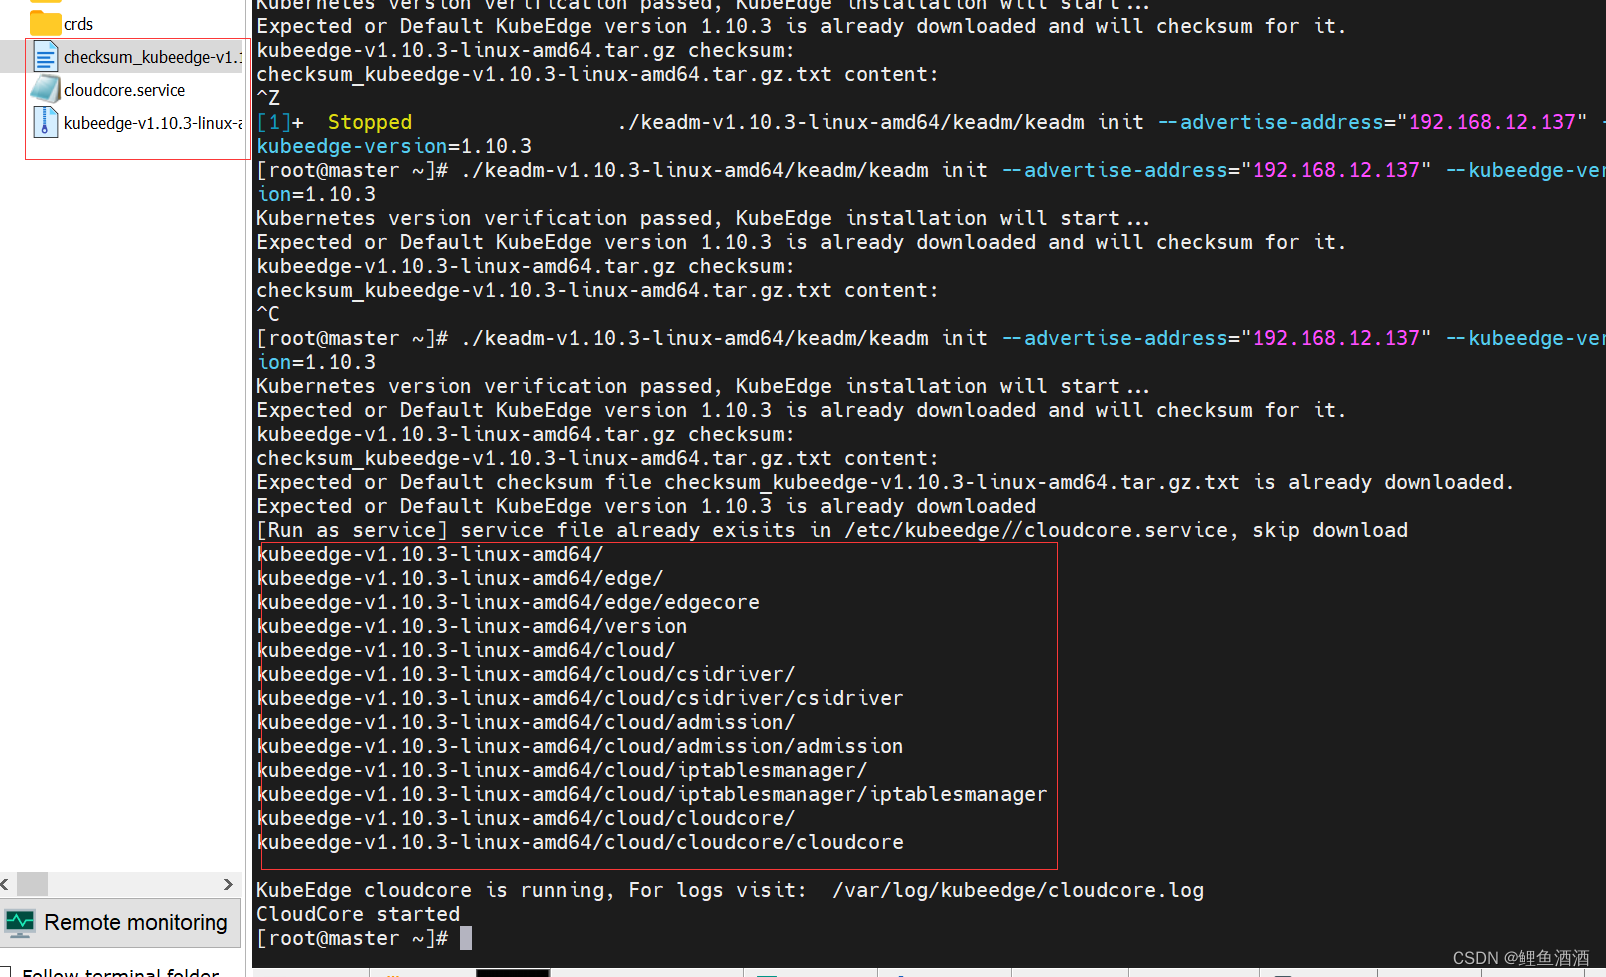Click the '[1]+' job number text
Viewport: 1606px width, 977px height.
click(x=280, y=122)
